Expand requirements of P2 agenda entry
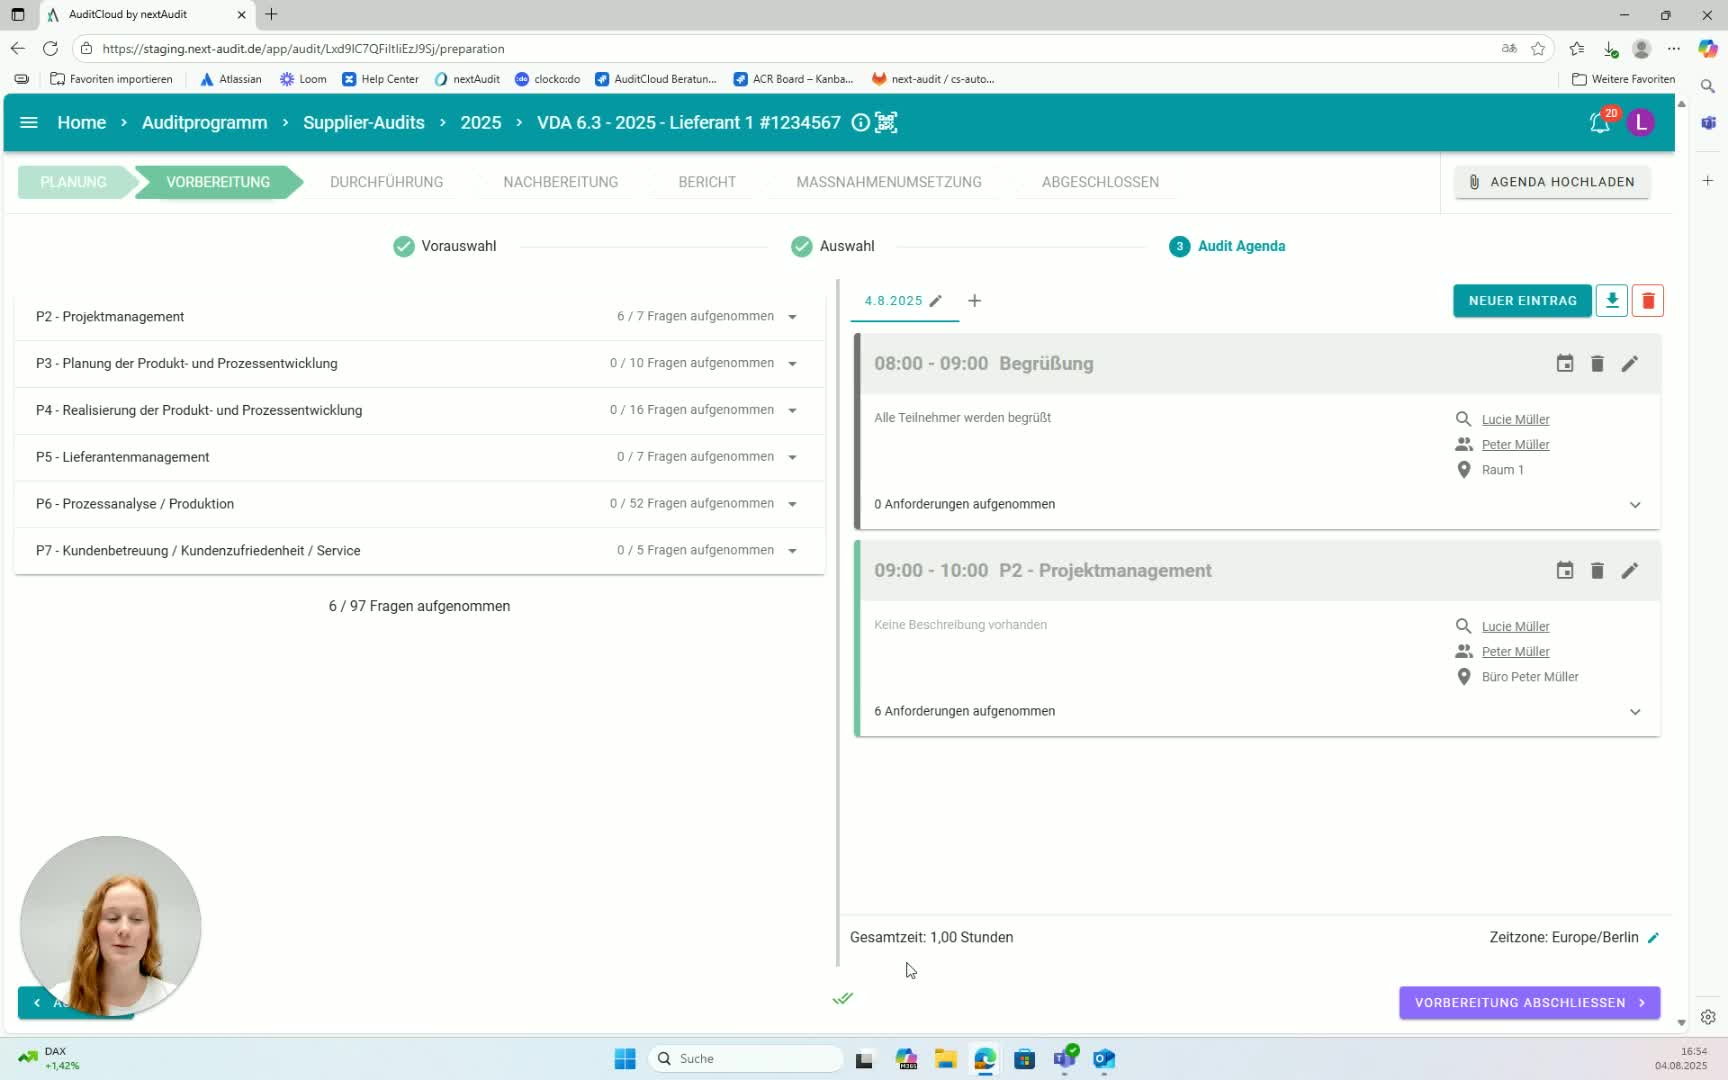This screenshot has height=1080, width=1728. click(1635, 712)
